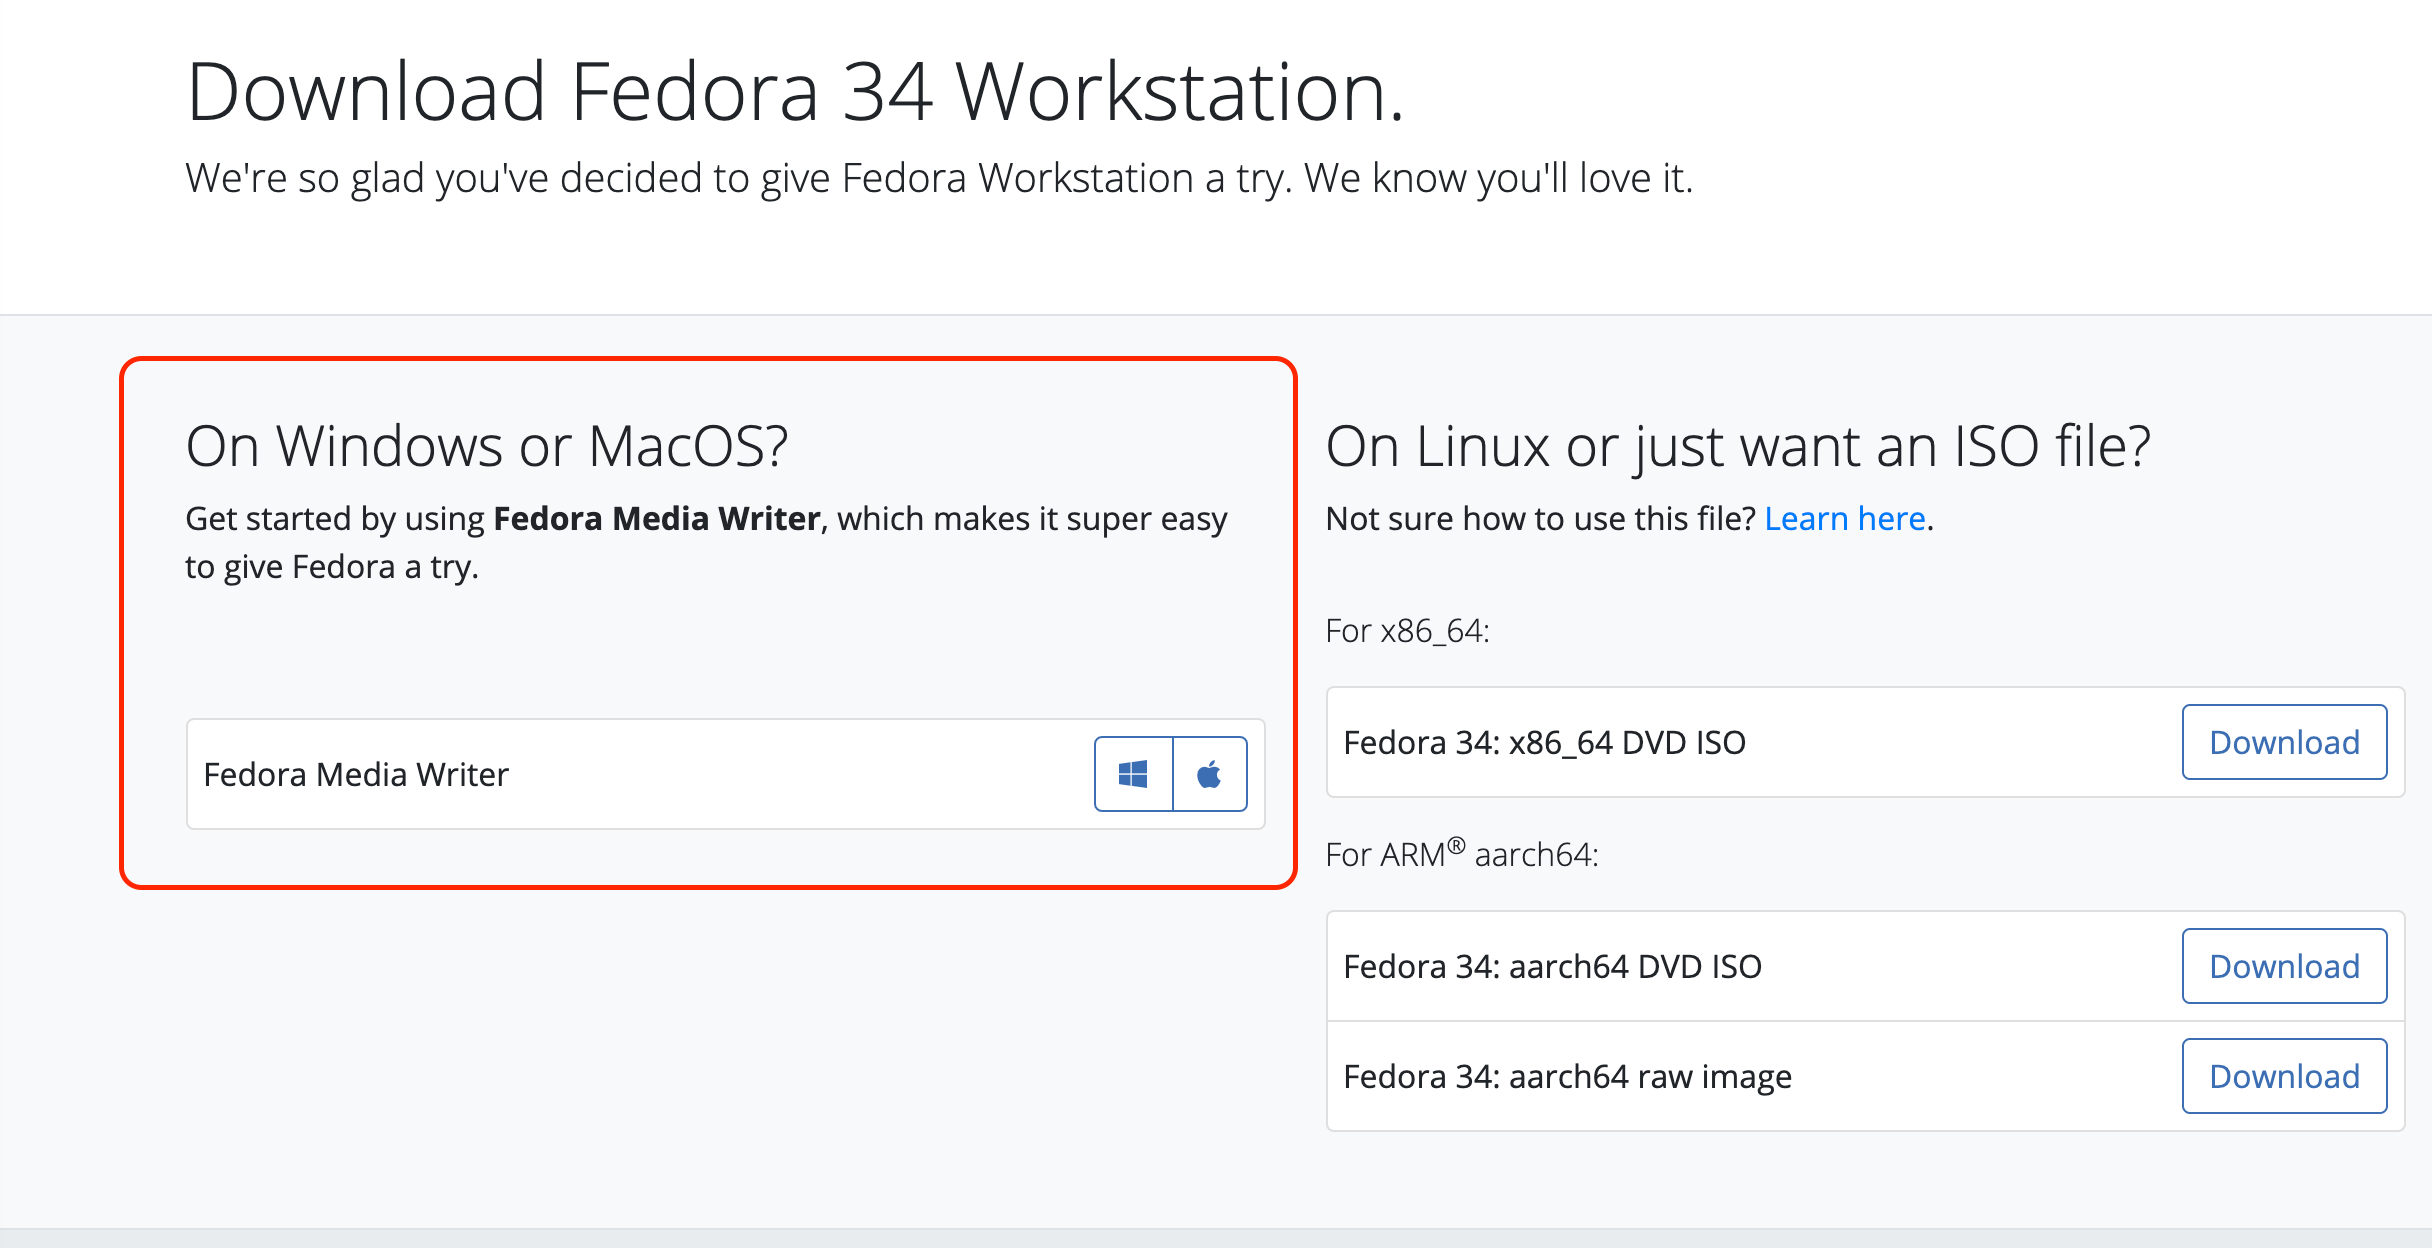This screenshot has width=2432, height=1248.
Task: Select the Apple logo to download Fedora Media Writer
Action: (x=1210, y=773)
